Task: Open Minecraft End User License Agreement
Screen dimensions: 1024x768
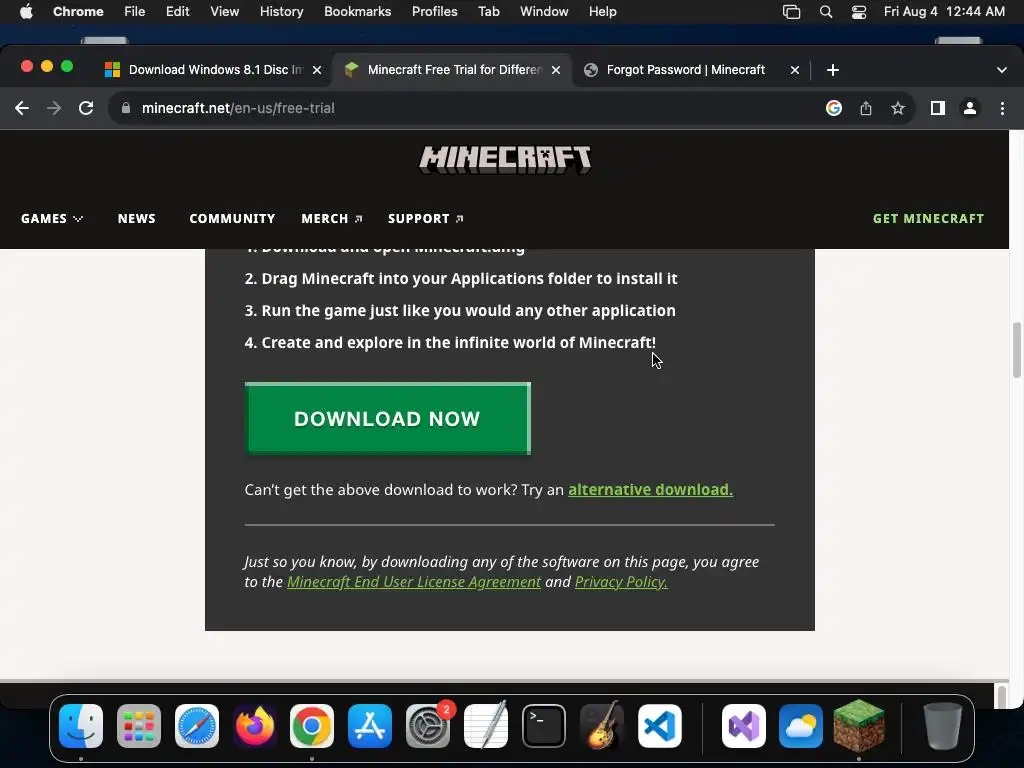Action: pos(413,582)
